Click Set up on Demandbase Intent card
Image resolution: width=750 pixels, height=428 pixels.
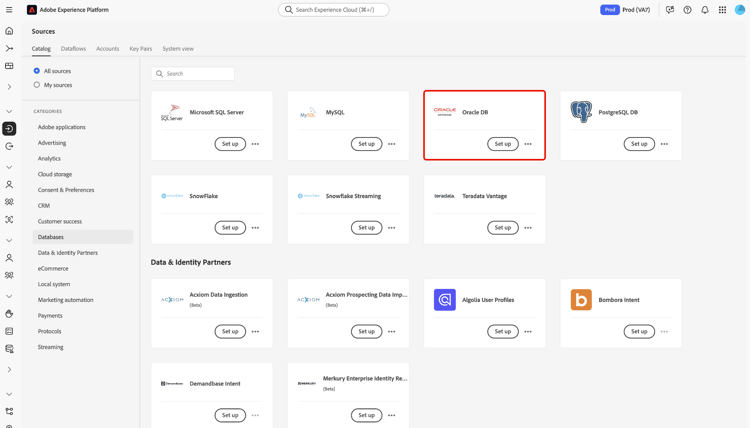pos(230,415)
